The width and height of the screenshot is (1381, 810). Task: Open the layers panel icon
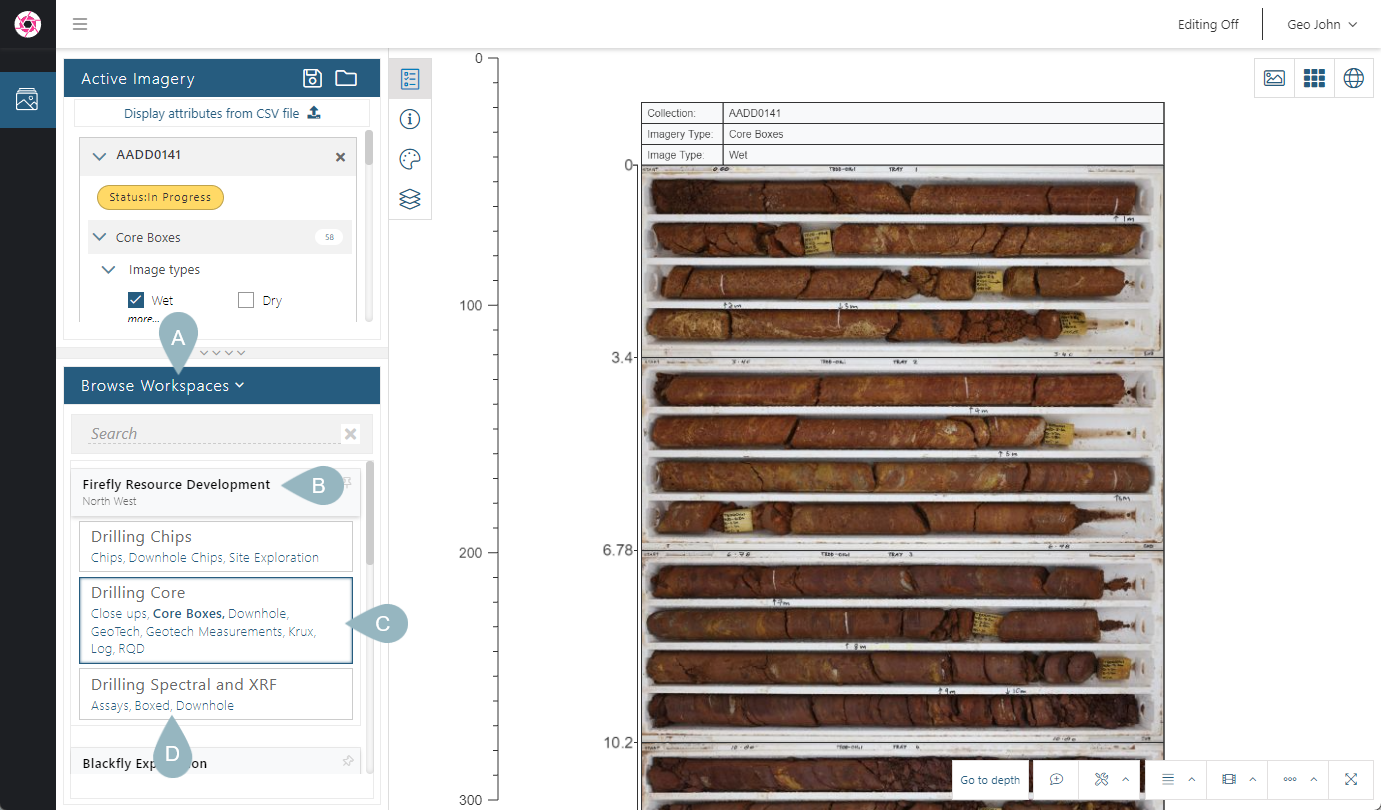click(410, 199)
